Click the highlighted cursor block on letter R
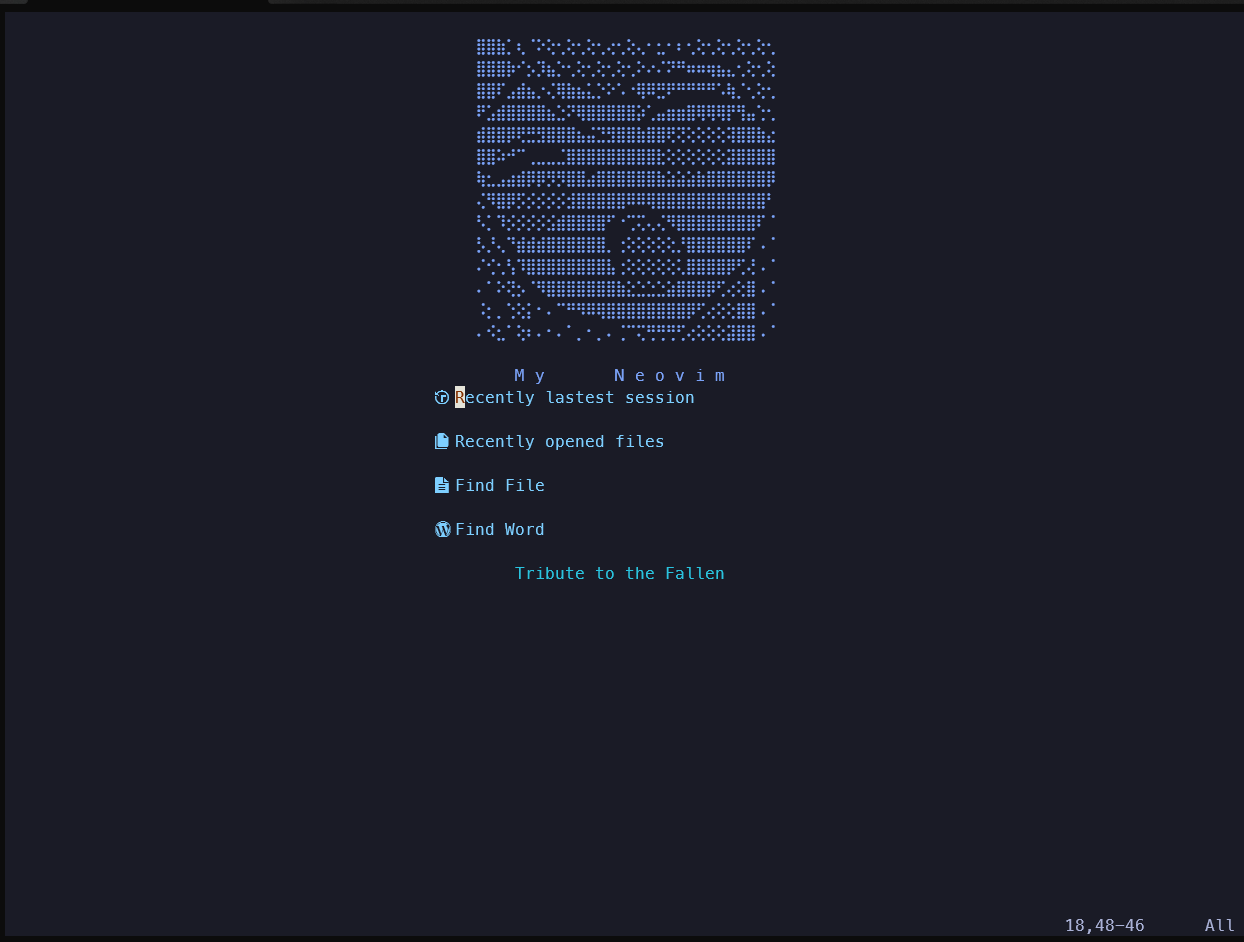 click(x=460, y=398)
